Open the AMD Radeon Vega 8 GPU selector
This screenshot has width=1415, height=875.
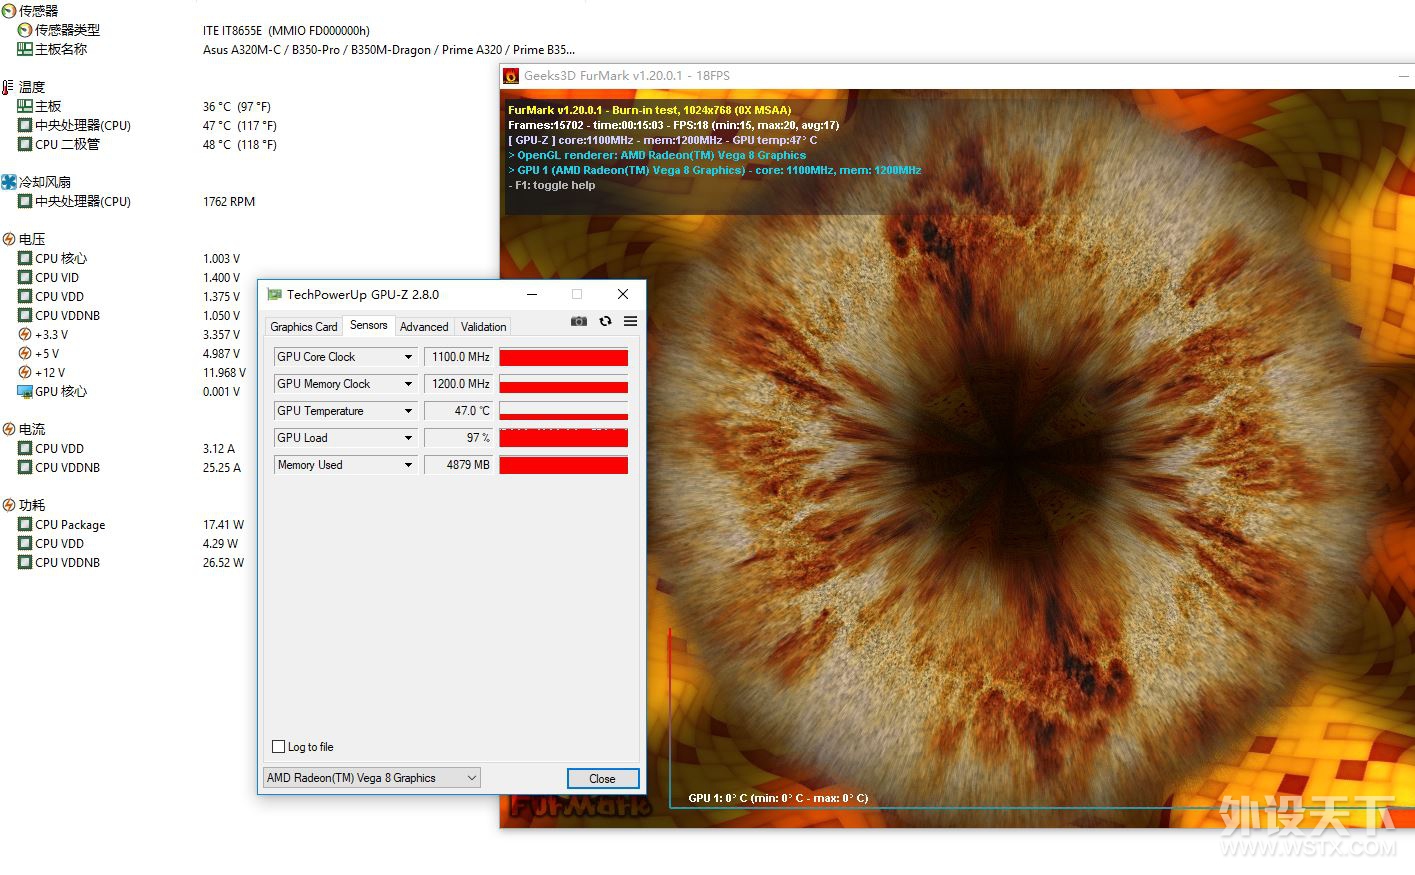(x=372, y=778)
